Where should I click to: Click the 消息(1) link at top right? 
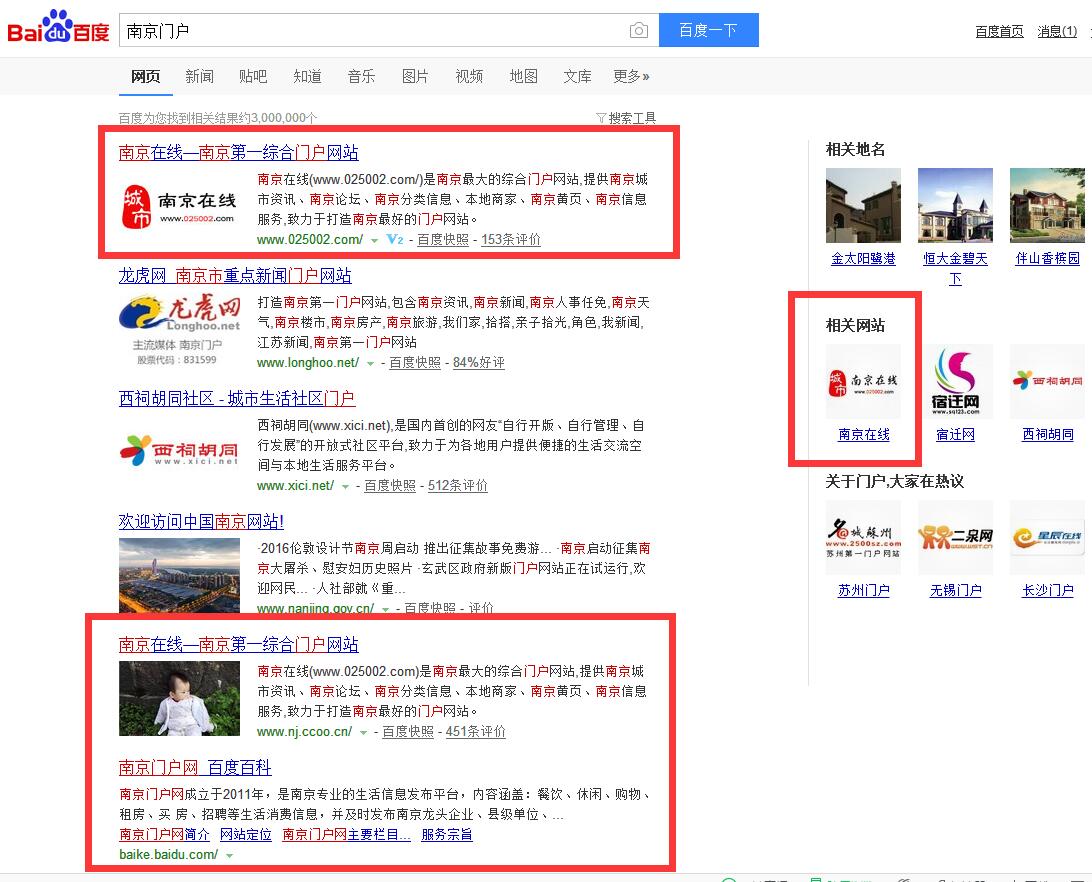(1056, 31)
